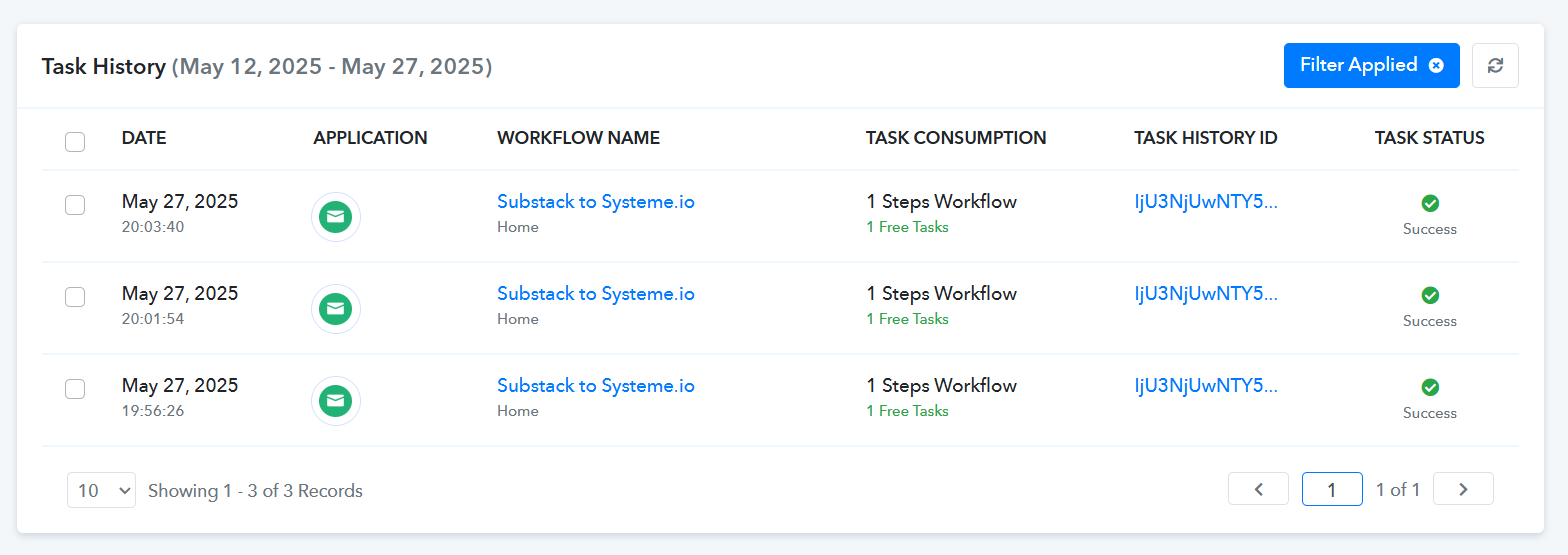The width and height of the screenshot is (1568, 555).
Task: Click '1 Free Tasks' in 20:03:40 row
Action: point(907,227)
